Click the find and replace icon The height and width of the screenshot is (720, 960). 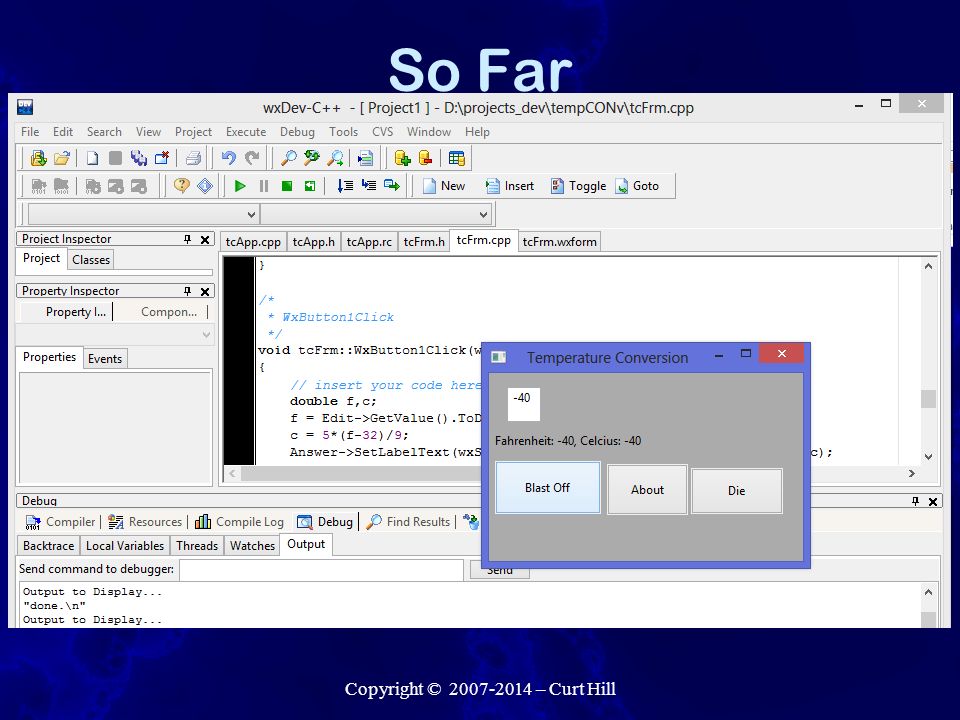point(312,159)
